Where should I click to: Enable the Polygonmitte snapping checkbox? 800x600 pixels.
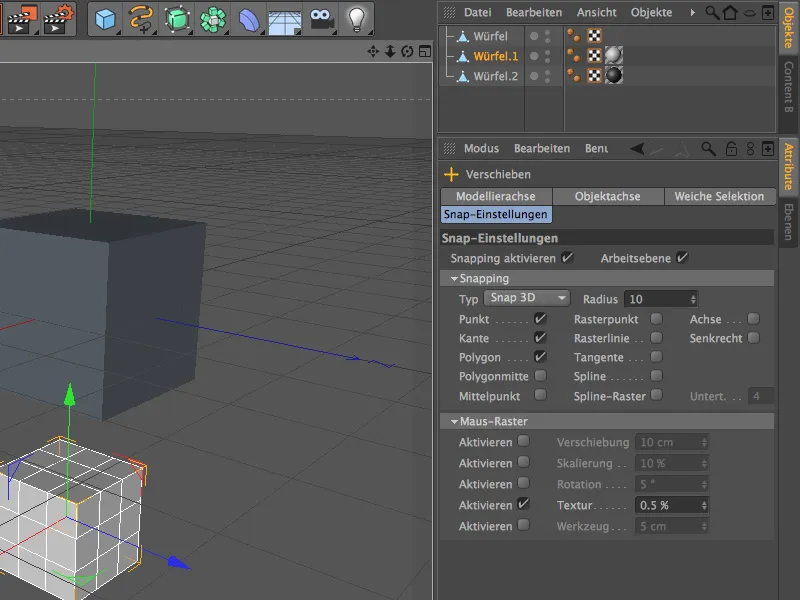click(540, 376)
